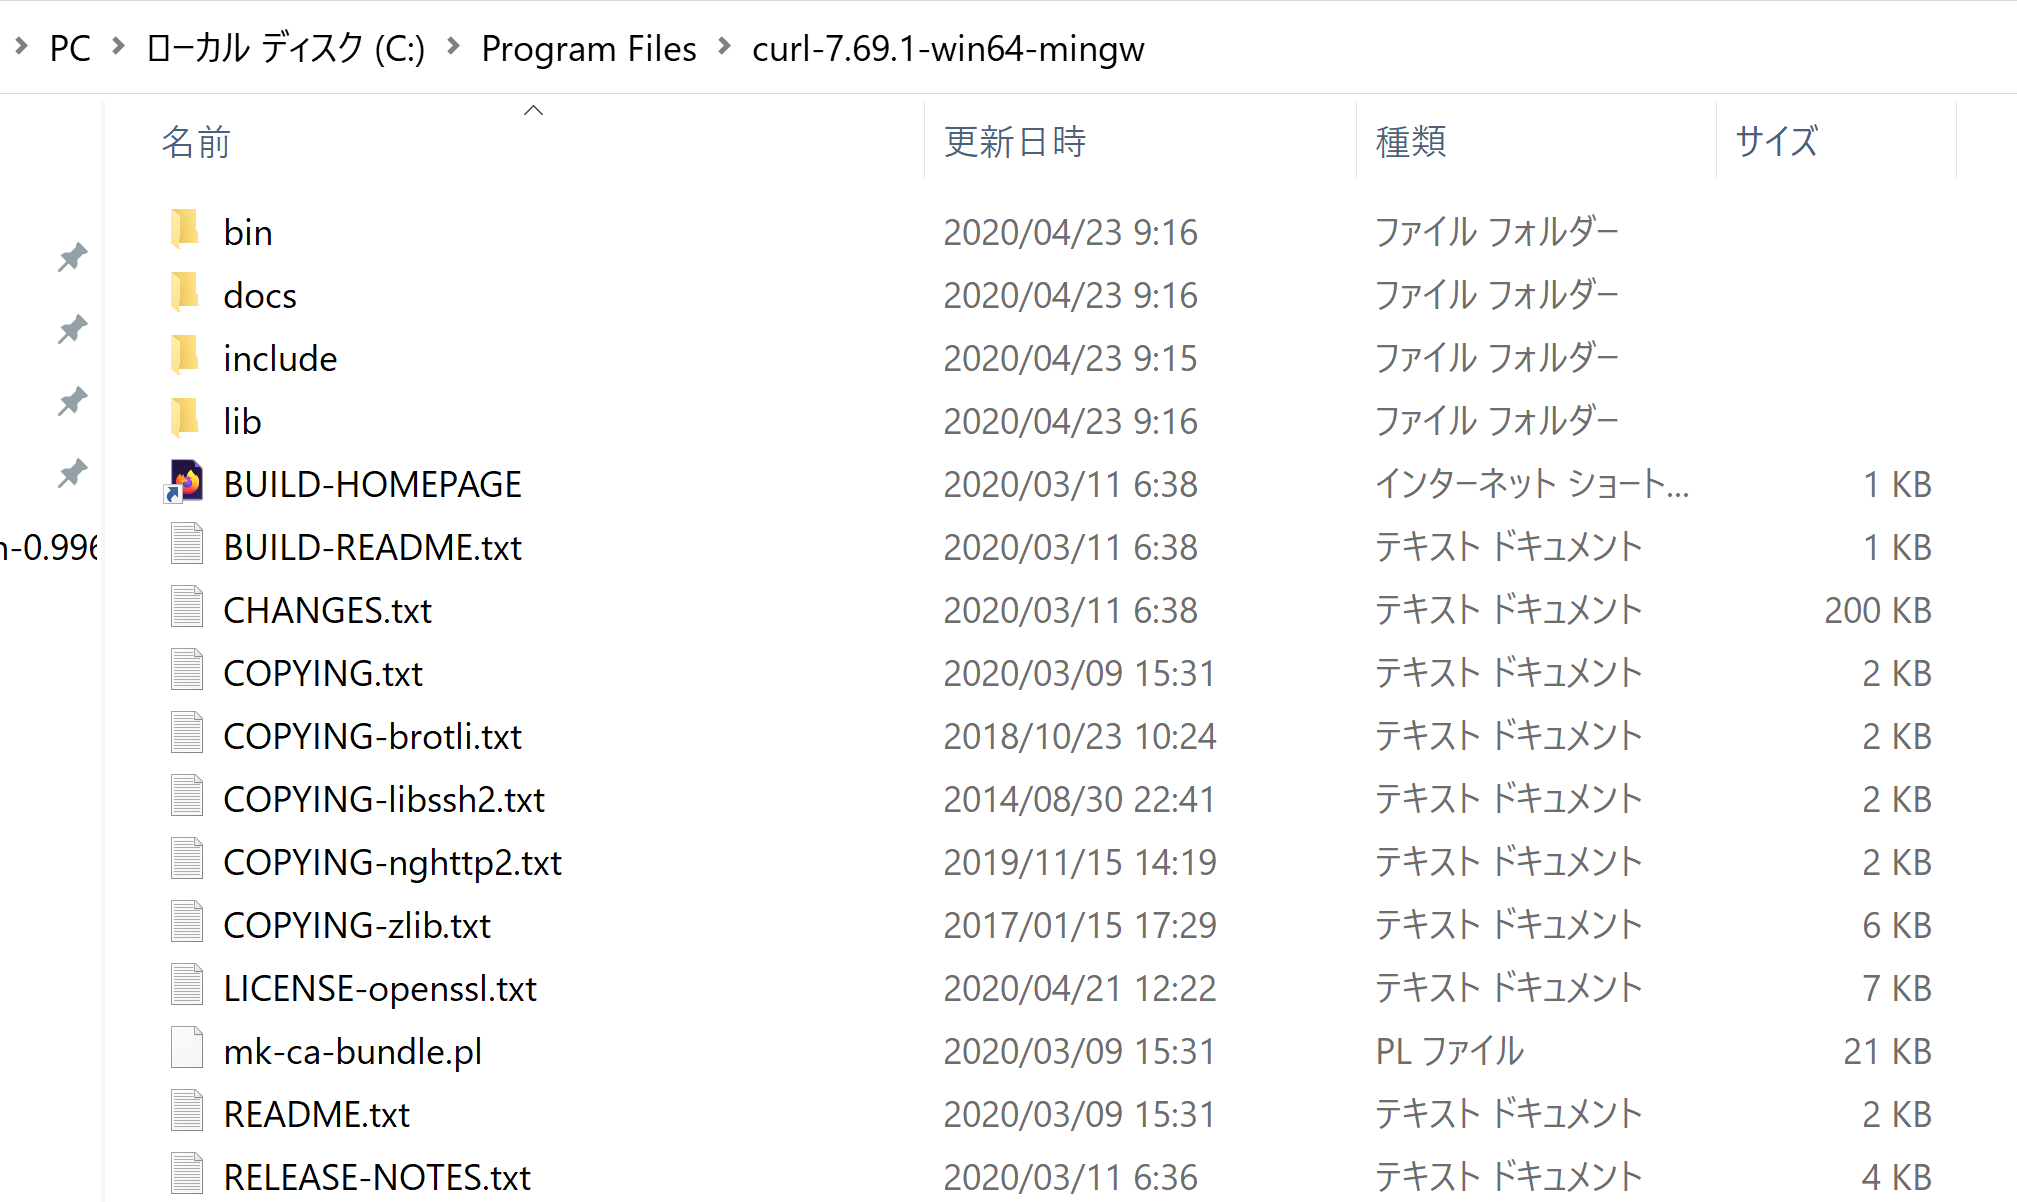Screen dimensions: 2017x1202
Task: Navigate to ローカル ディスク (C:) breadcrumb
Action: point(285,48)
